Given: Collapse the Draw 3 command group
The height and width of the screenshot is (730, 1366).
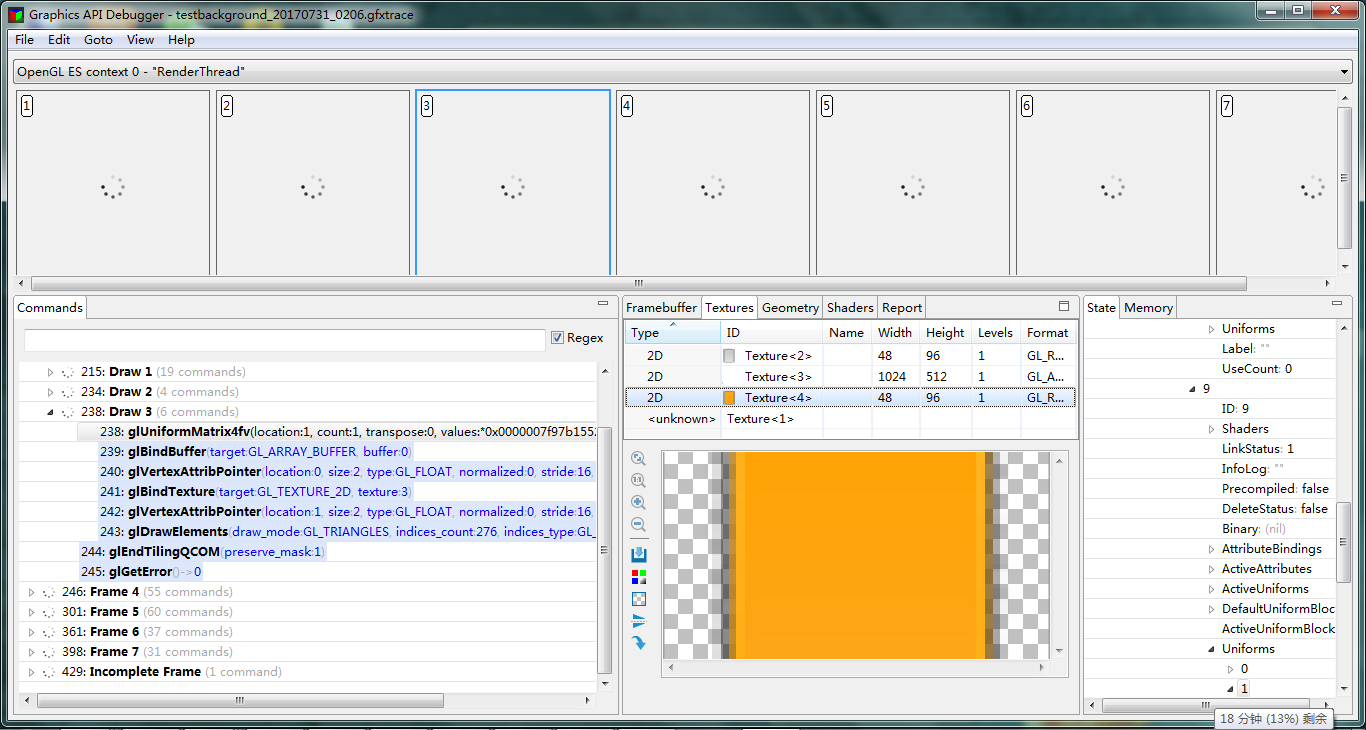Looking at the screenshot, I should pyautogui.click(x=48, y=411).
